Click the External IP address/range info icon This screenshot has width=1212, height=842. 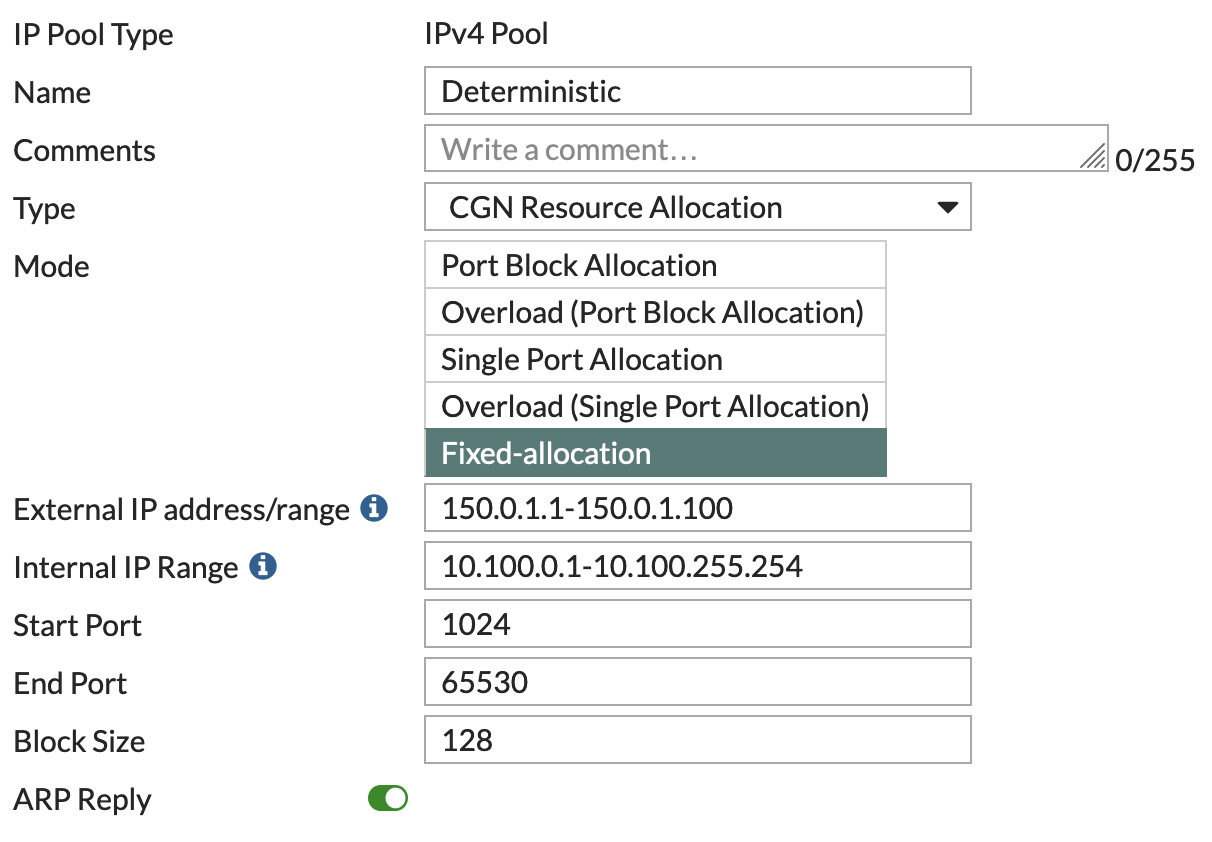(373, 509)
